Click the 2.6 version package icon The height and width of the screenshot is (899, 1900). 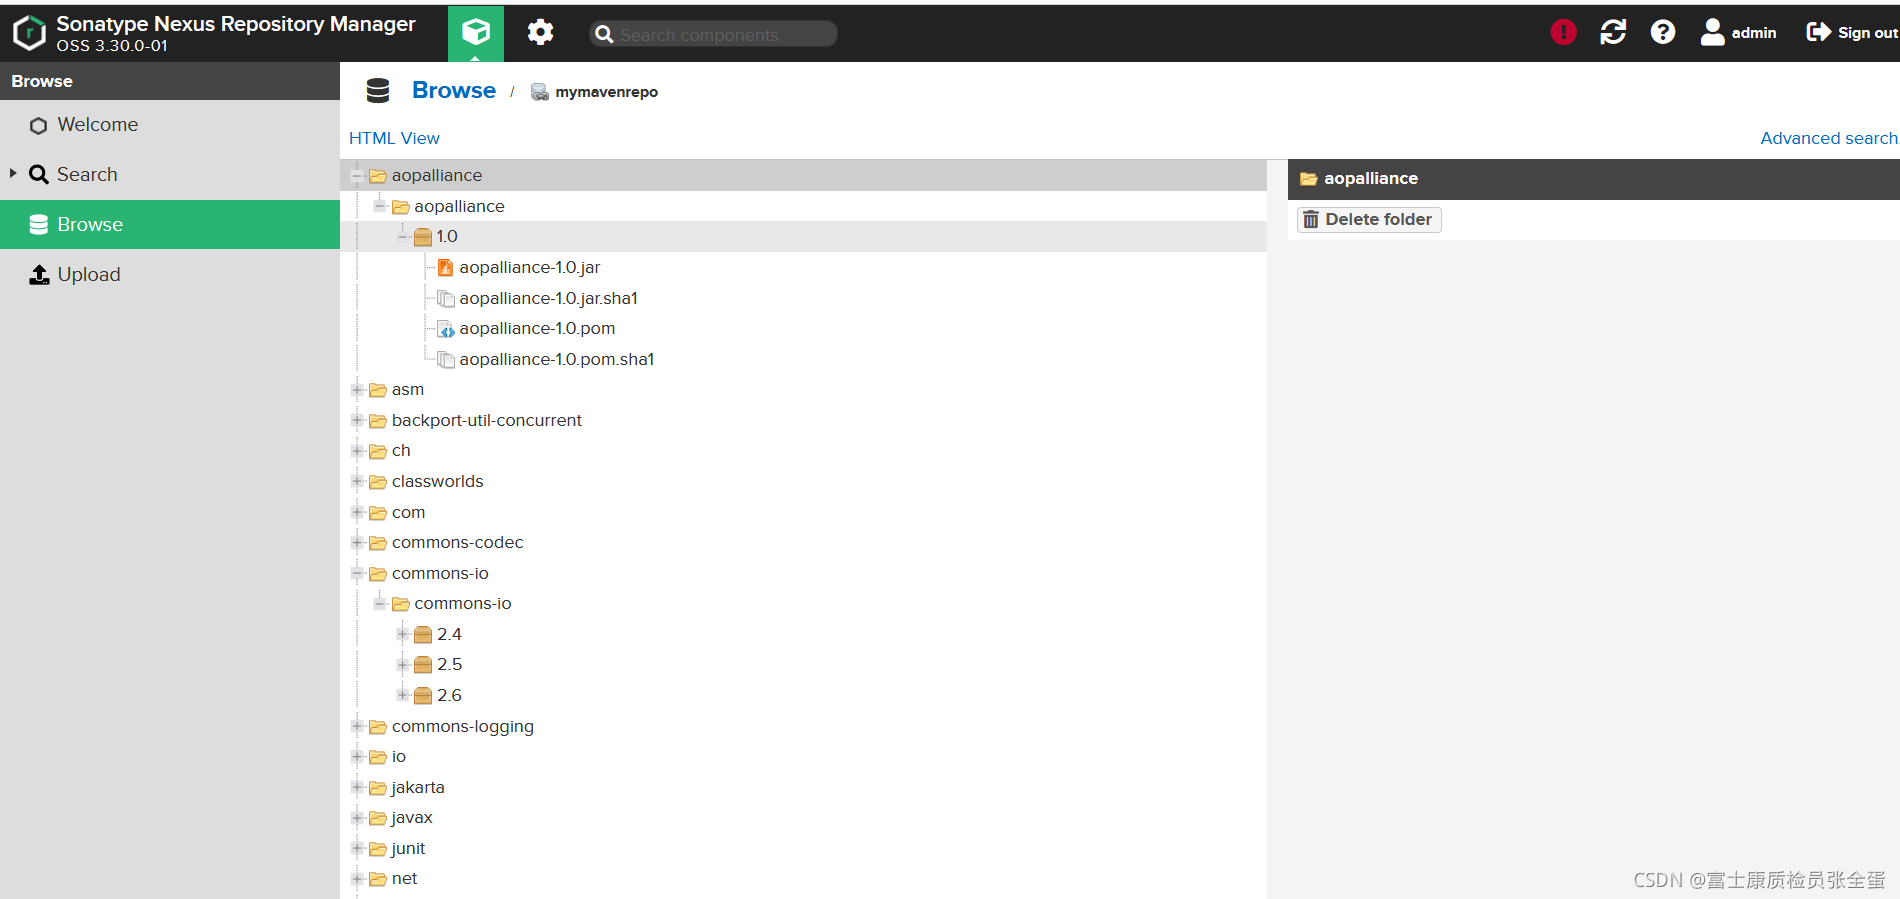[x=423, y=696]
